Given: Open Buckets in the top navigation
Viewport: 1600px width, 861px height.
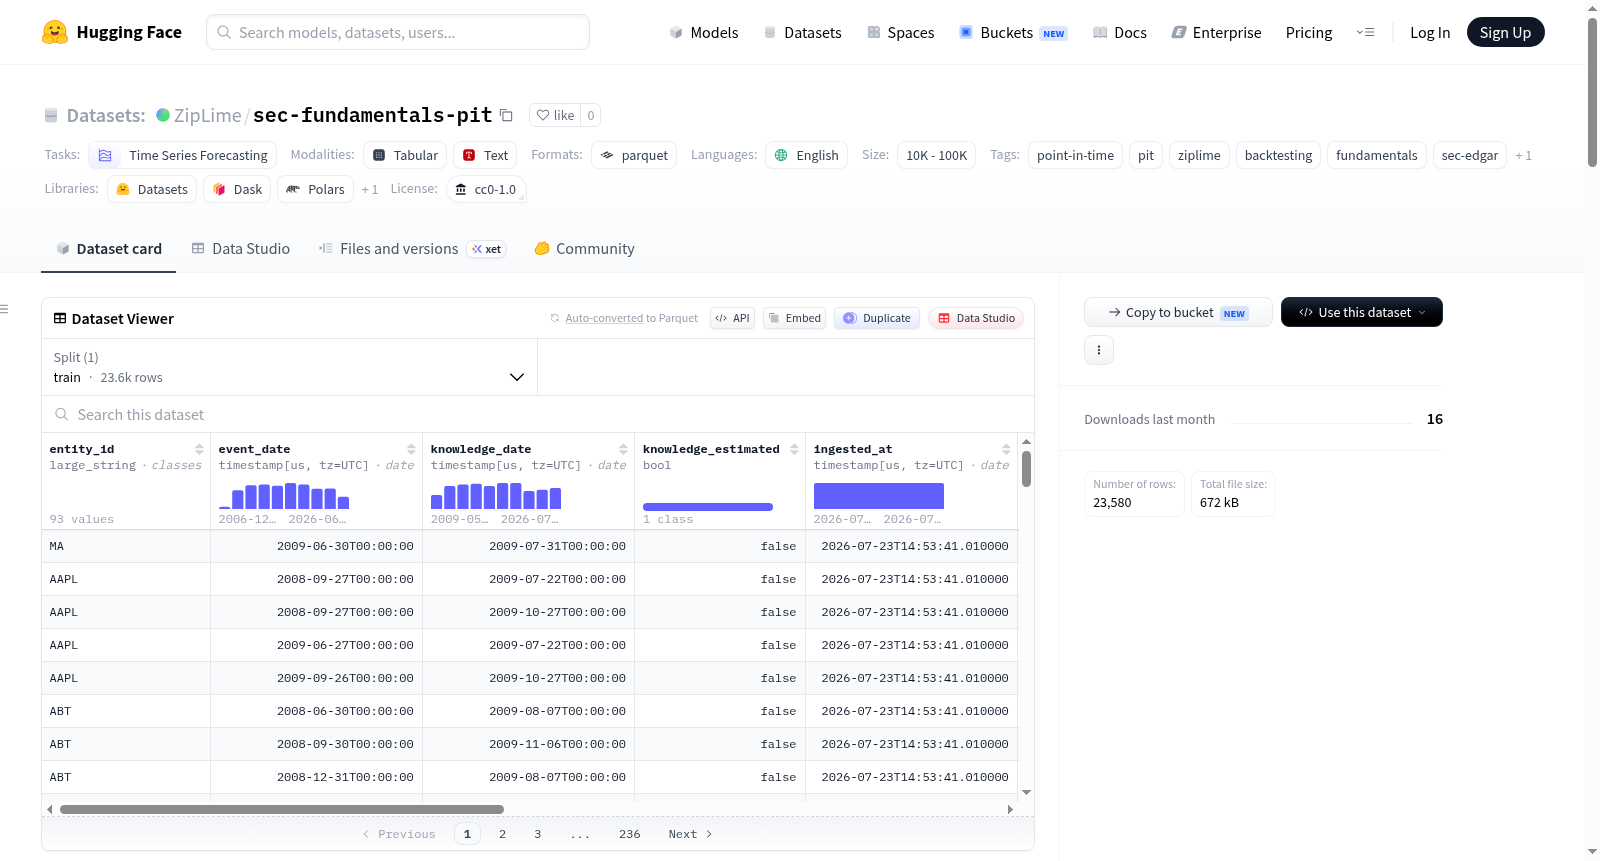Looking at the screenshot, I should coord(1013,33).
